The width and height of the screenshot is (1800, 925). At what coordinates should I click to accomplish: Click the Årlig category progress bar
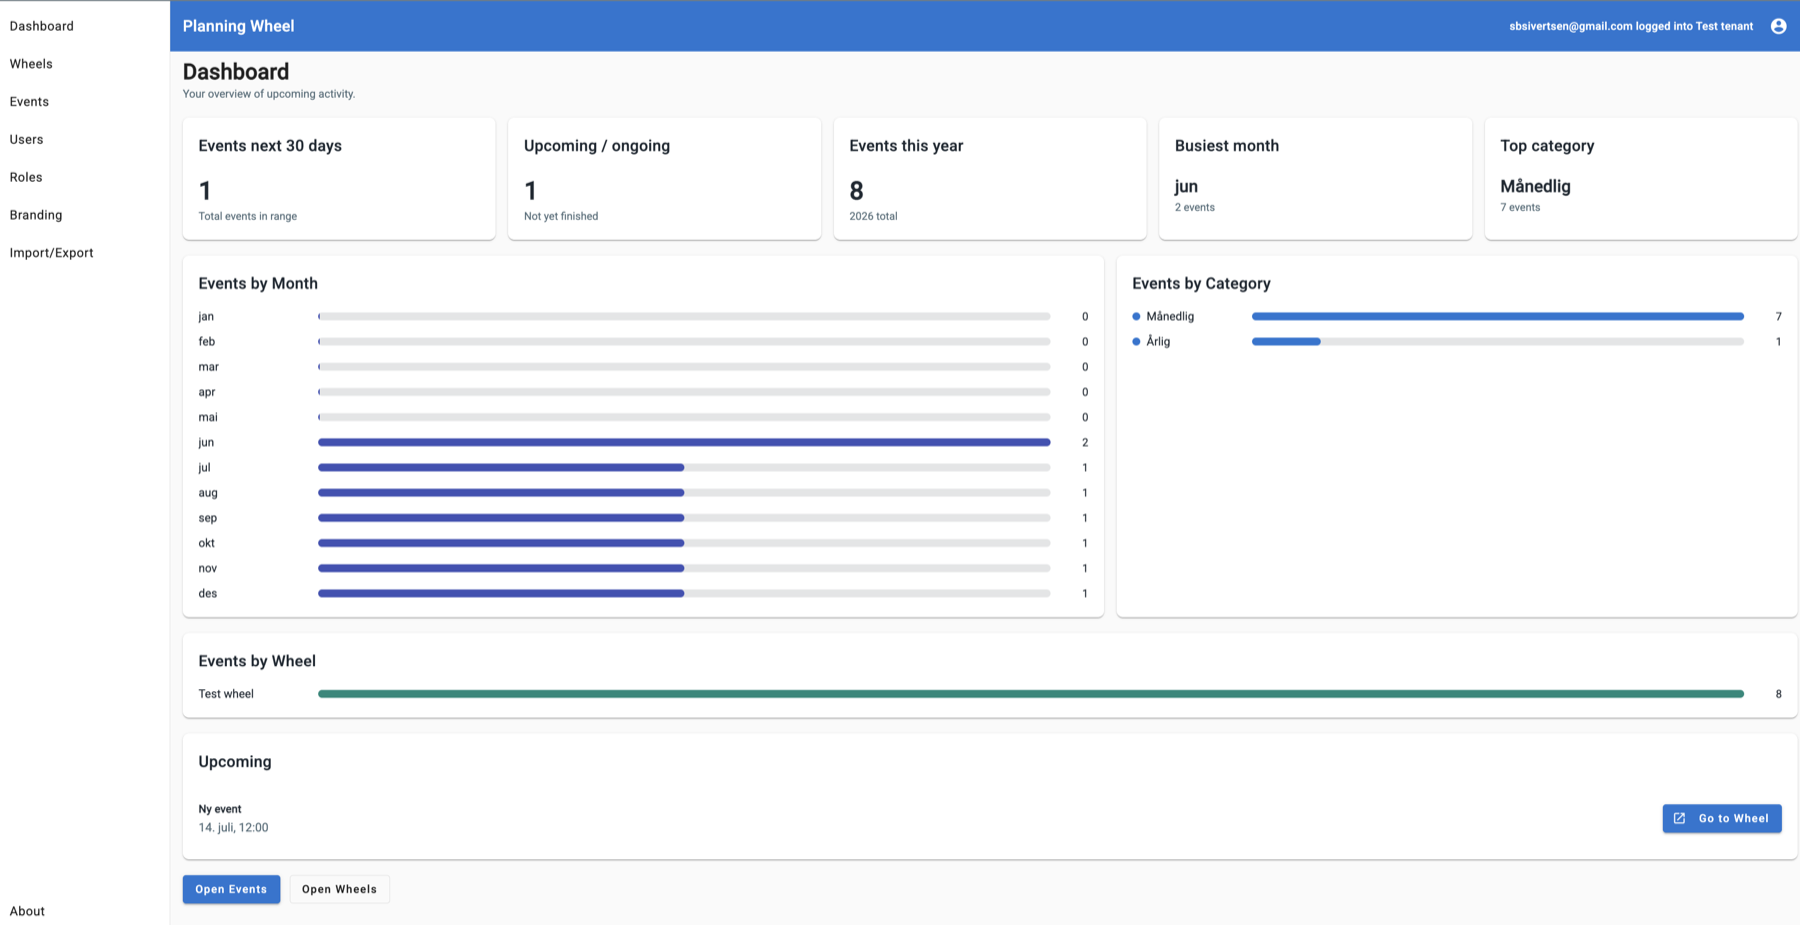tap(1498, 342)
